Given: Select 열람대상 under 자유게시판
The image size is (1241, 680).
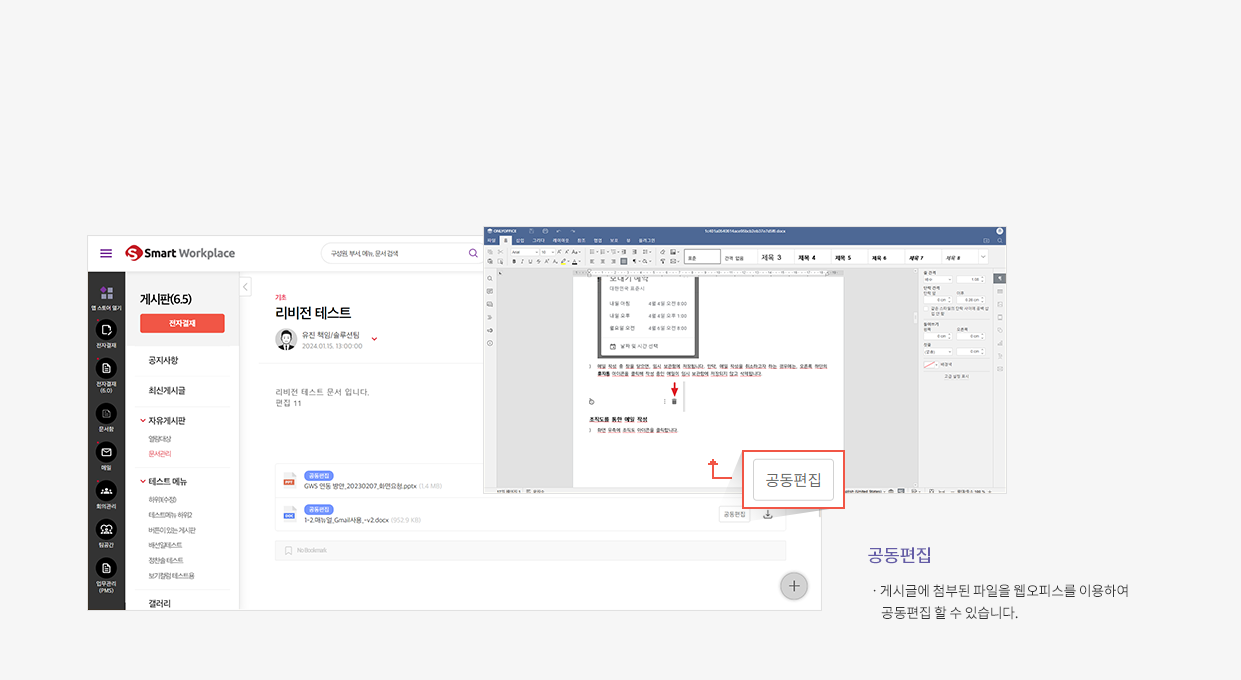Looking at the screenshot, I should tap(160, 439).
